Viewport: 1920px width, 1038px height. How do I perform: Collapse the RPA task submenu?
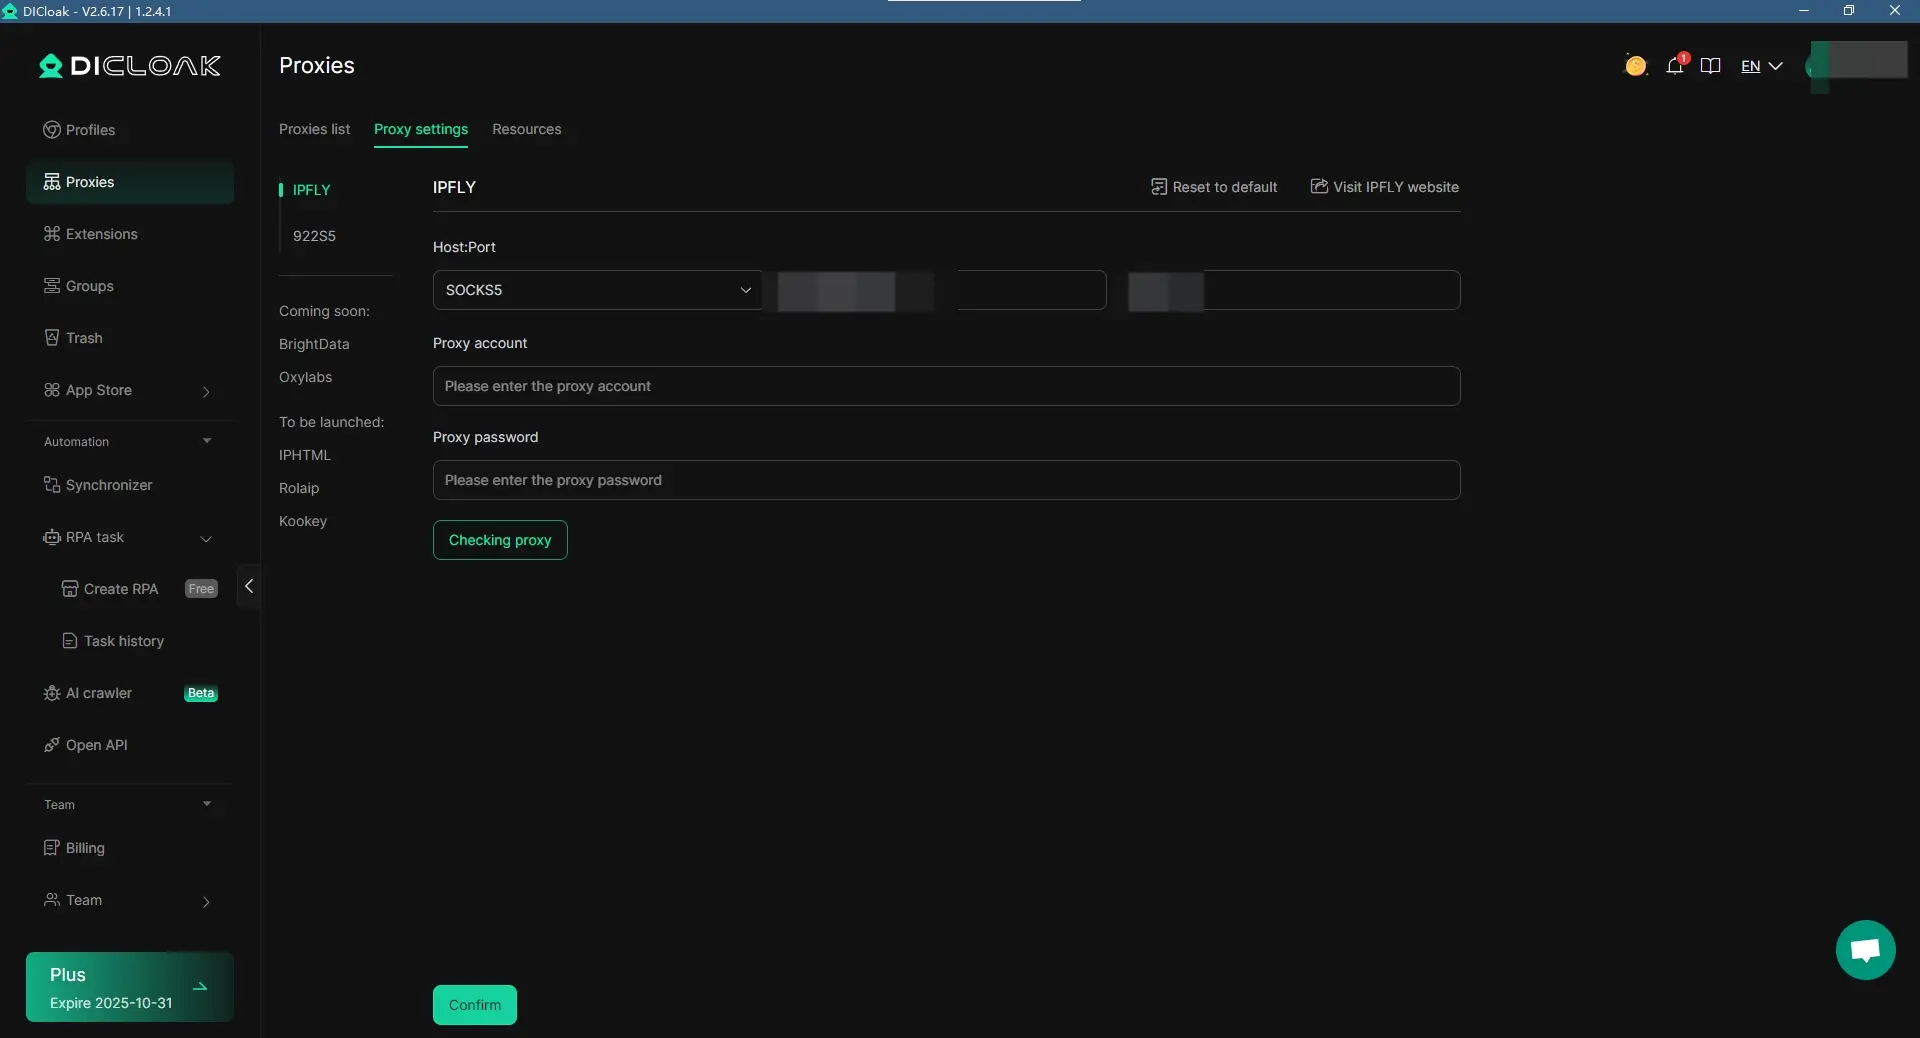pos(206,538)
